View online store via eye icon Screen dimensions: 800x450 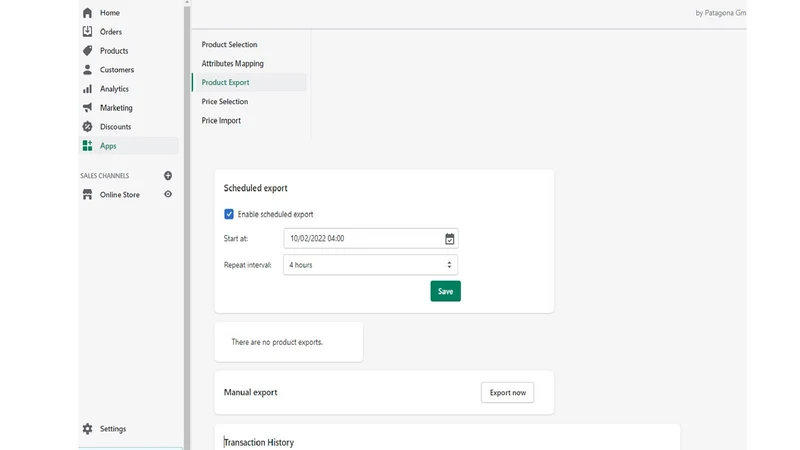click(168, 194)
